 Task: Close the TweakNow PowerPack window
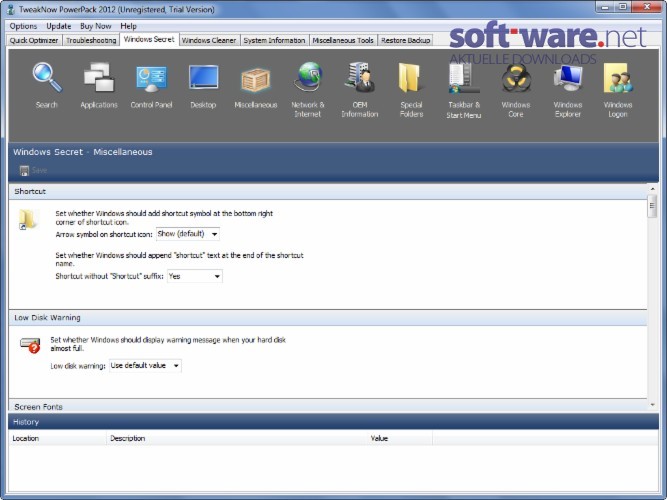pos(647,7)
